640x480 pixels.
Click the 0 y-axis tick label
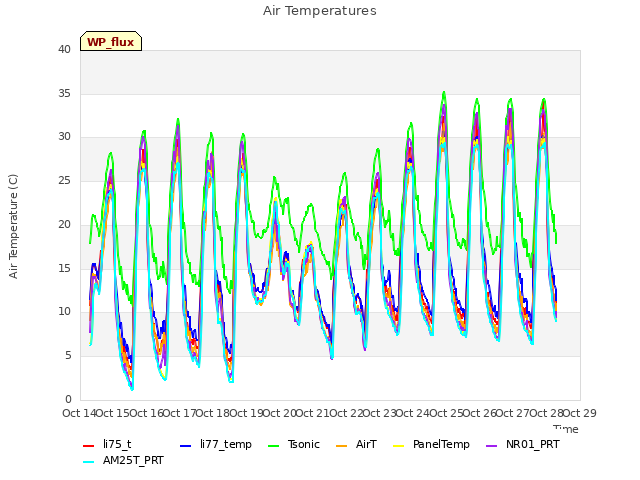[68, 399]
